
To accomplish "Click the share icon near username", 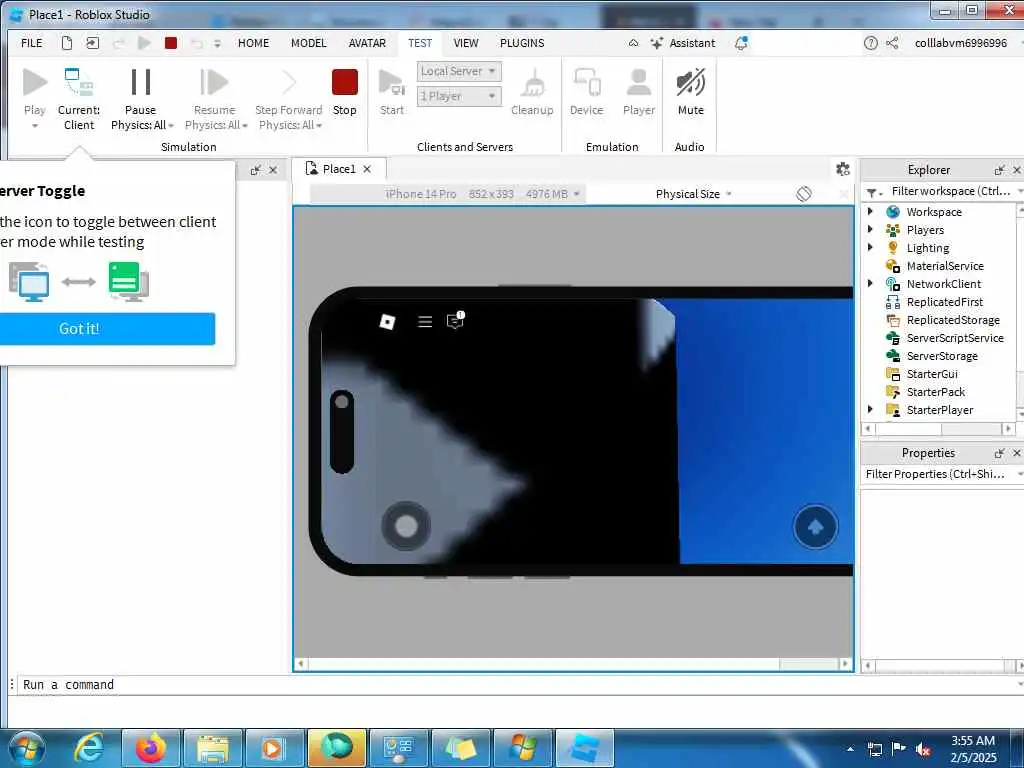I will pos(892,43).
